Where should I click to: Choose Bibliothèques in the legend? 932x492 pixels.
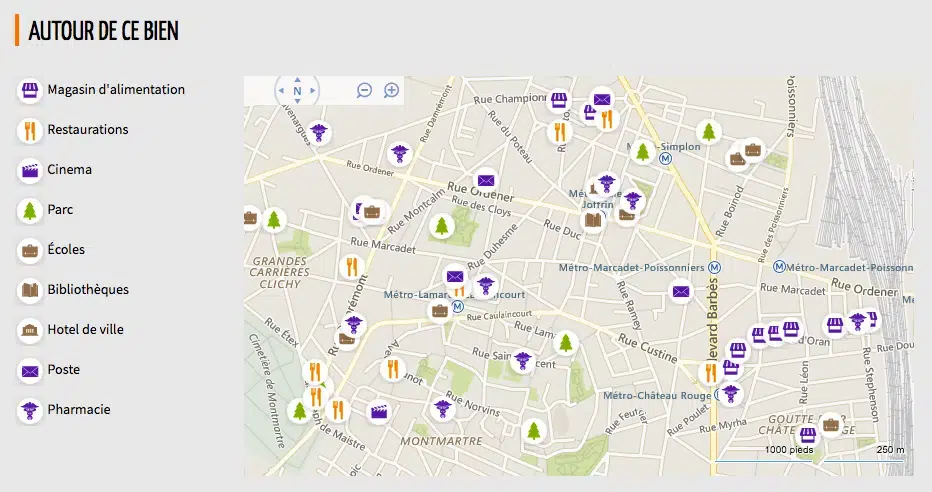coord(88,290)
